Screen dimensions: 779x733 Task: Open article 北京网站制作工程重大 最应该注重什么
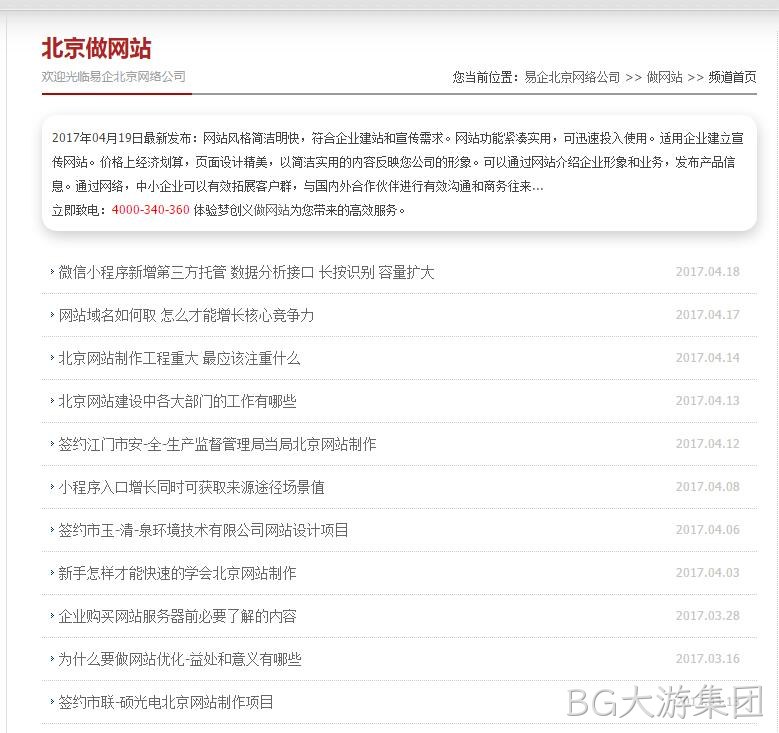point(179,358)
